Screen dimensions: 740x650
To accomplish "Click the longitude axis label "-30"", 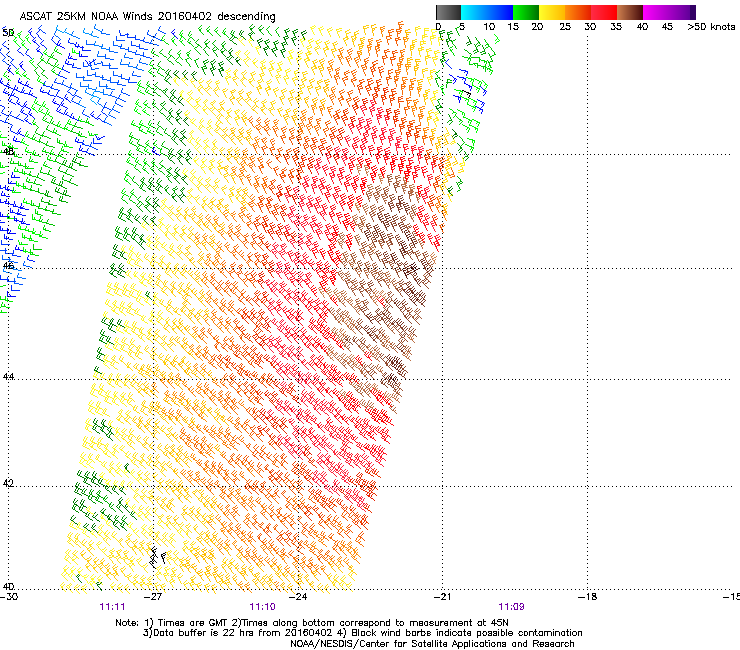I will [x=9, y=597].
